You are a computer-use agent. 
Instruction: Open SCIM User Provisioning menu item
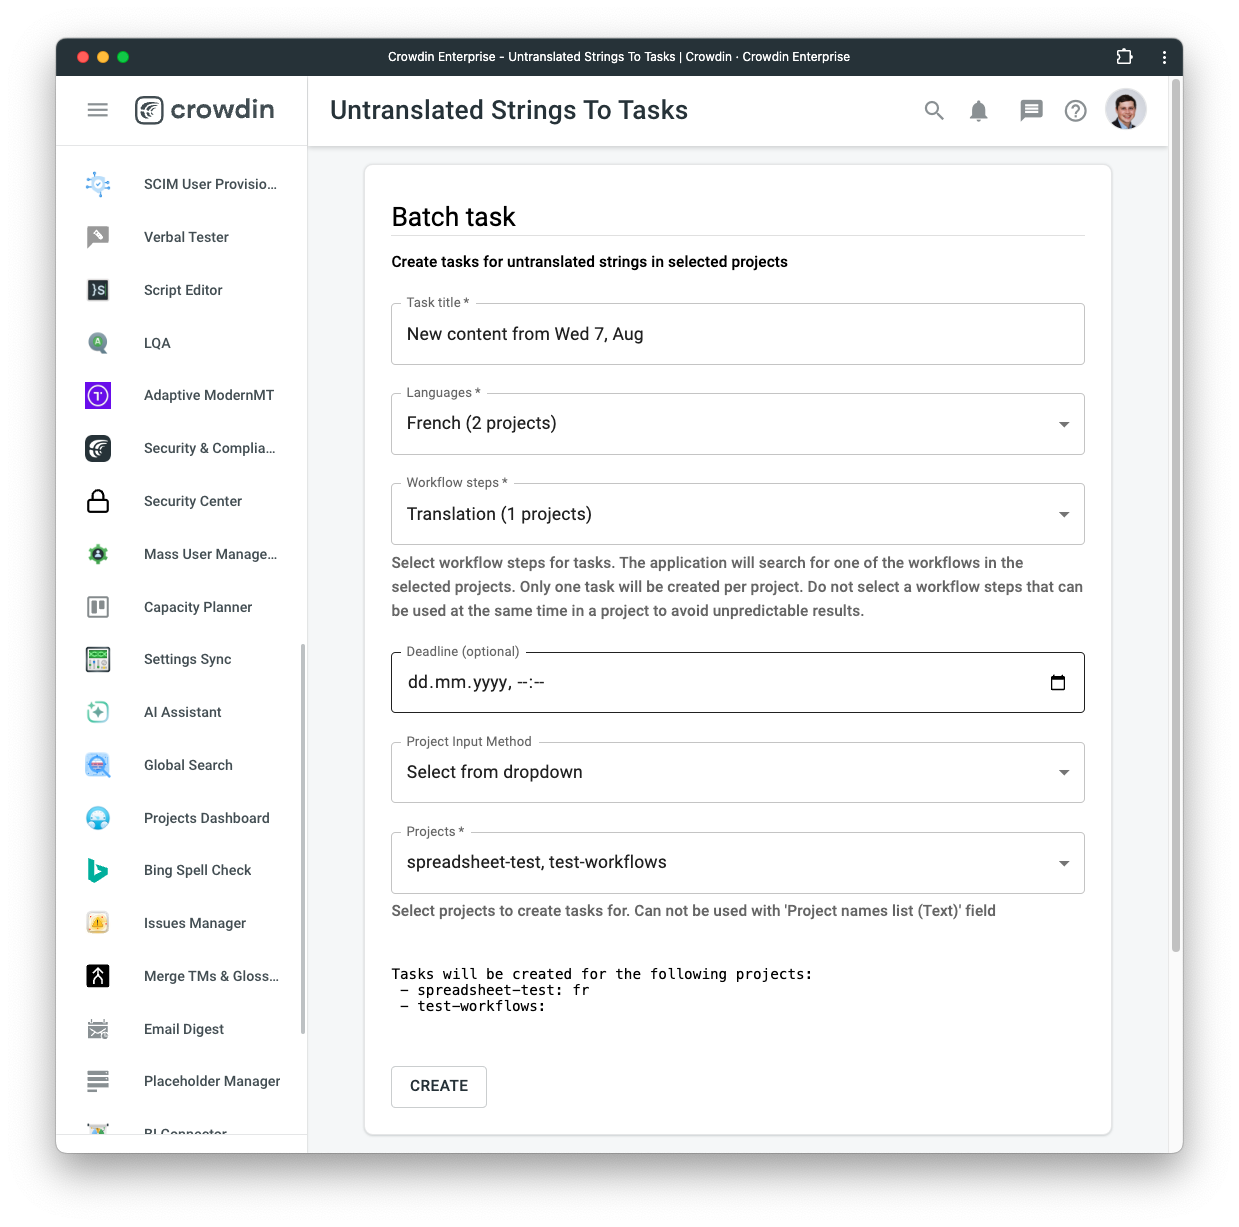tap(181, 184)
